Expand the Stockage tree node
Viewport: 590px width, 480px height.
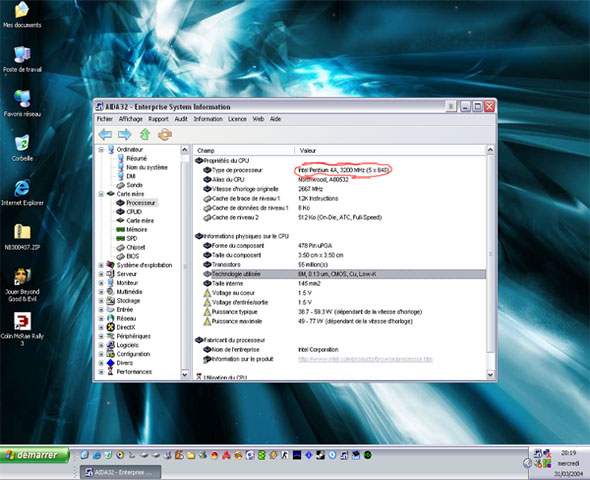tap(101, 301)
